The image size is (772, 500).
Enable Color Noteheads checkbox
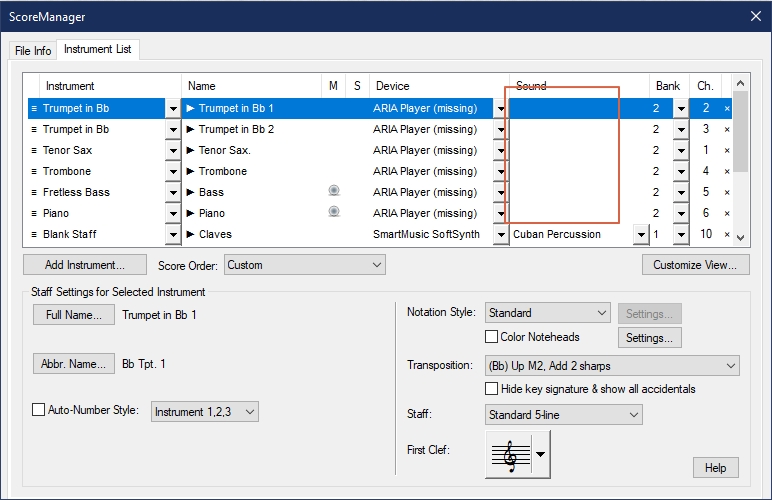(x=492, y=337)
